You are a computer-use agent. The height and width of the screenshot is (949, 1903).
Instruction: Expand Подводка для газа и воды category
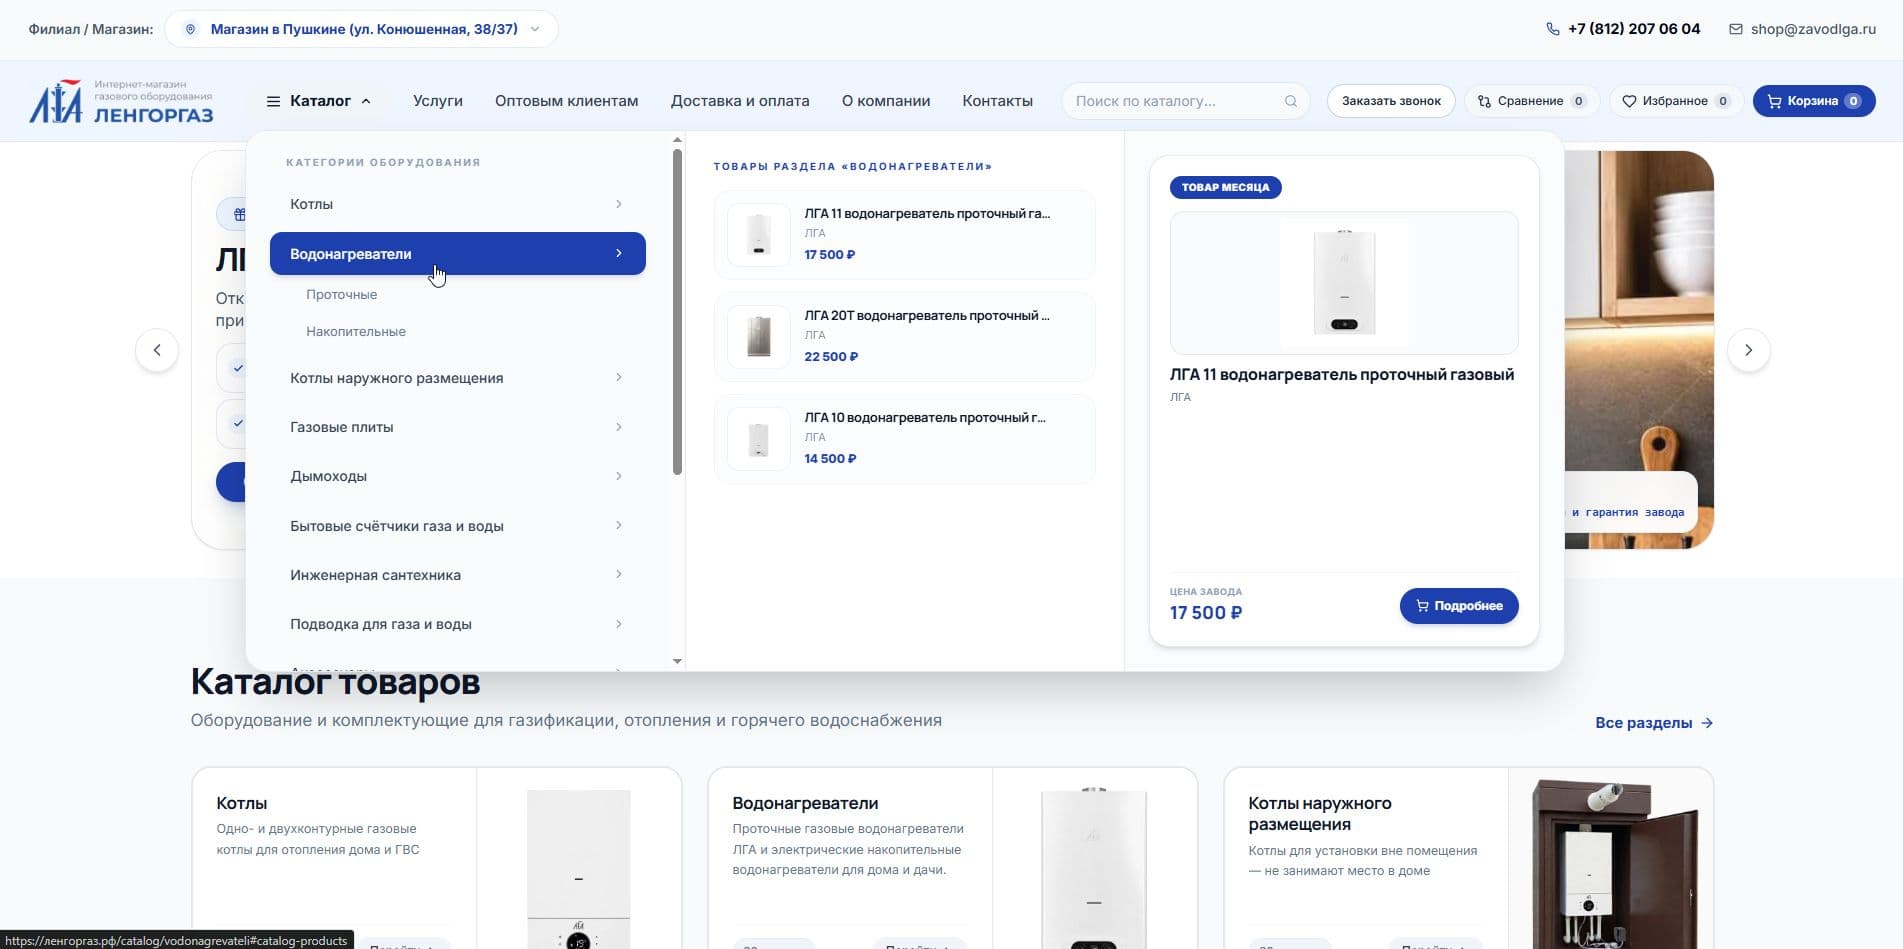coord(457,624)
